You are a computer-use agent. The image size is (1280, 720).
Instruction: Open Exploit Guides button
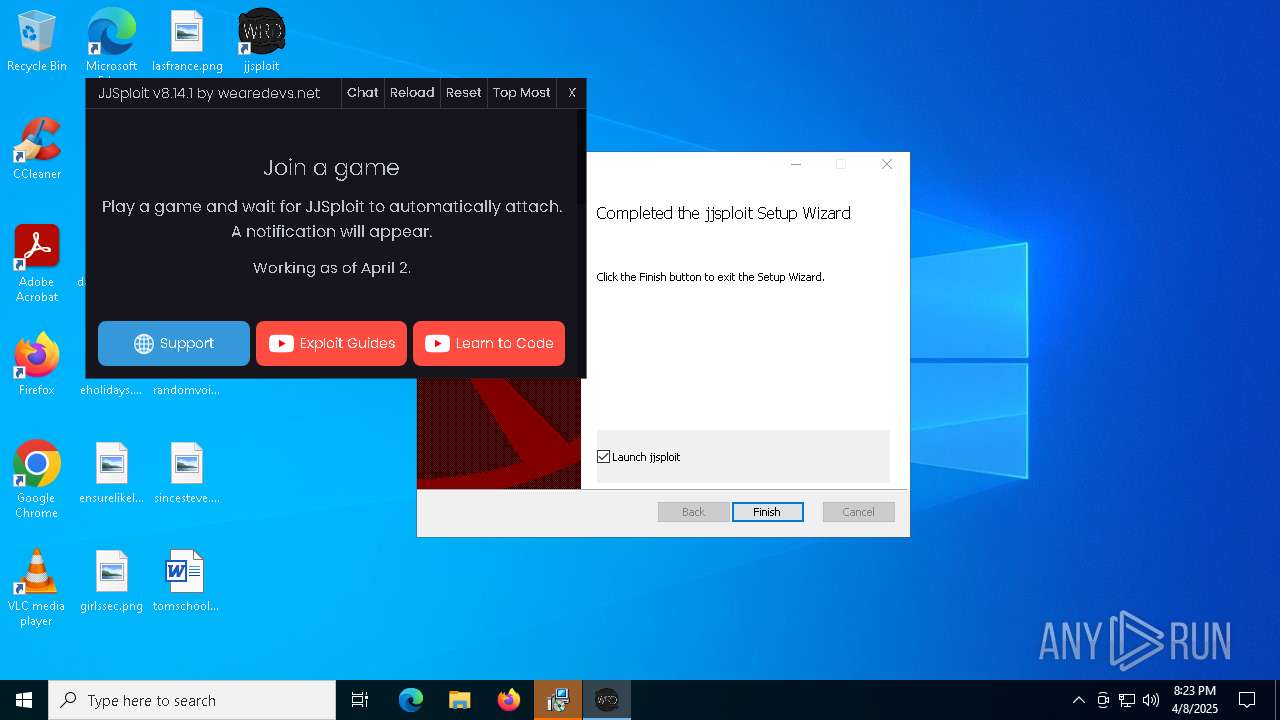click(331, 343)
